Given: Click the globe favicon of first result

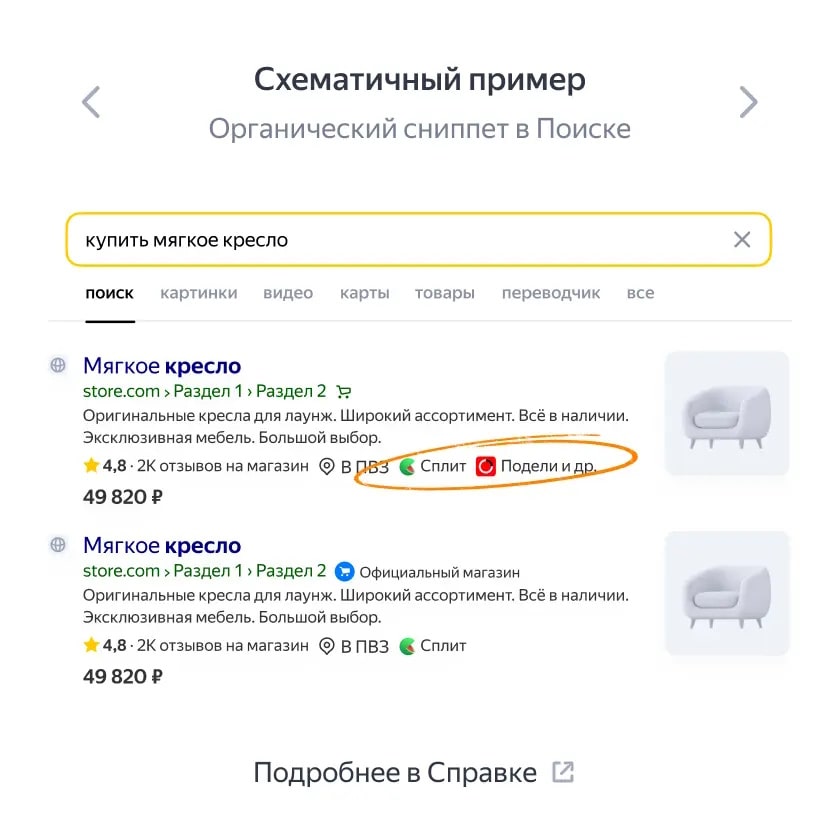Looking at the screenshot, I should pos(58,365).
